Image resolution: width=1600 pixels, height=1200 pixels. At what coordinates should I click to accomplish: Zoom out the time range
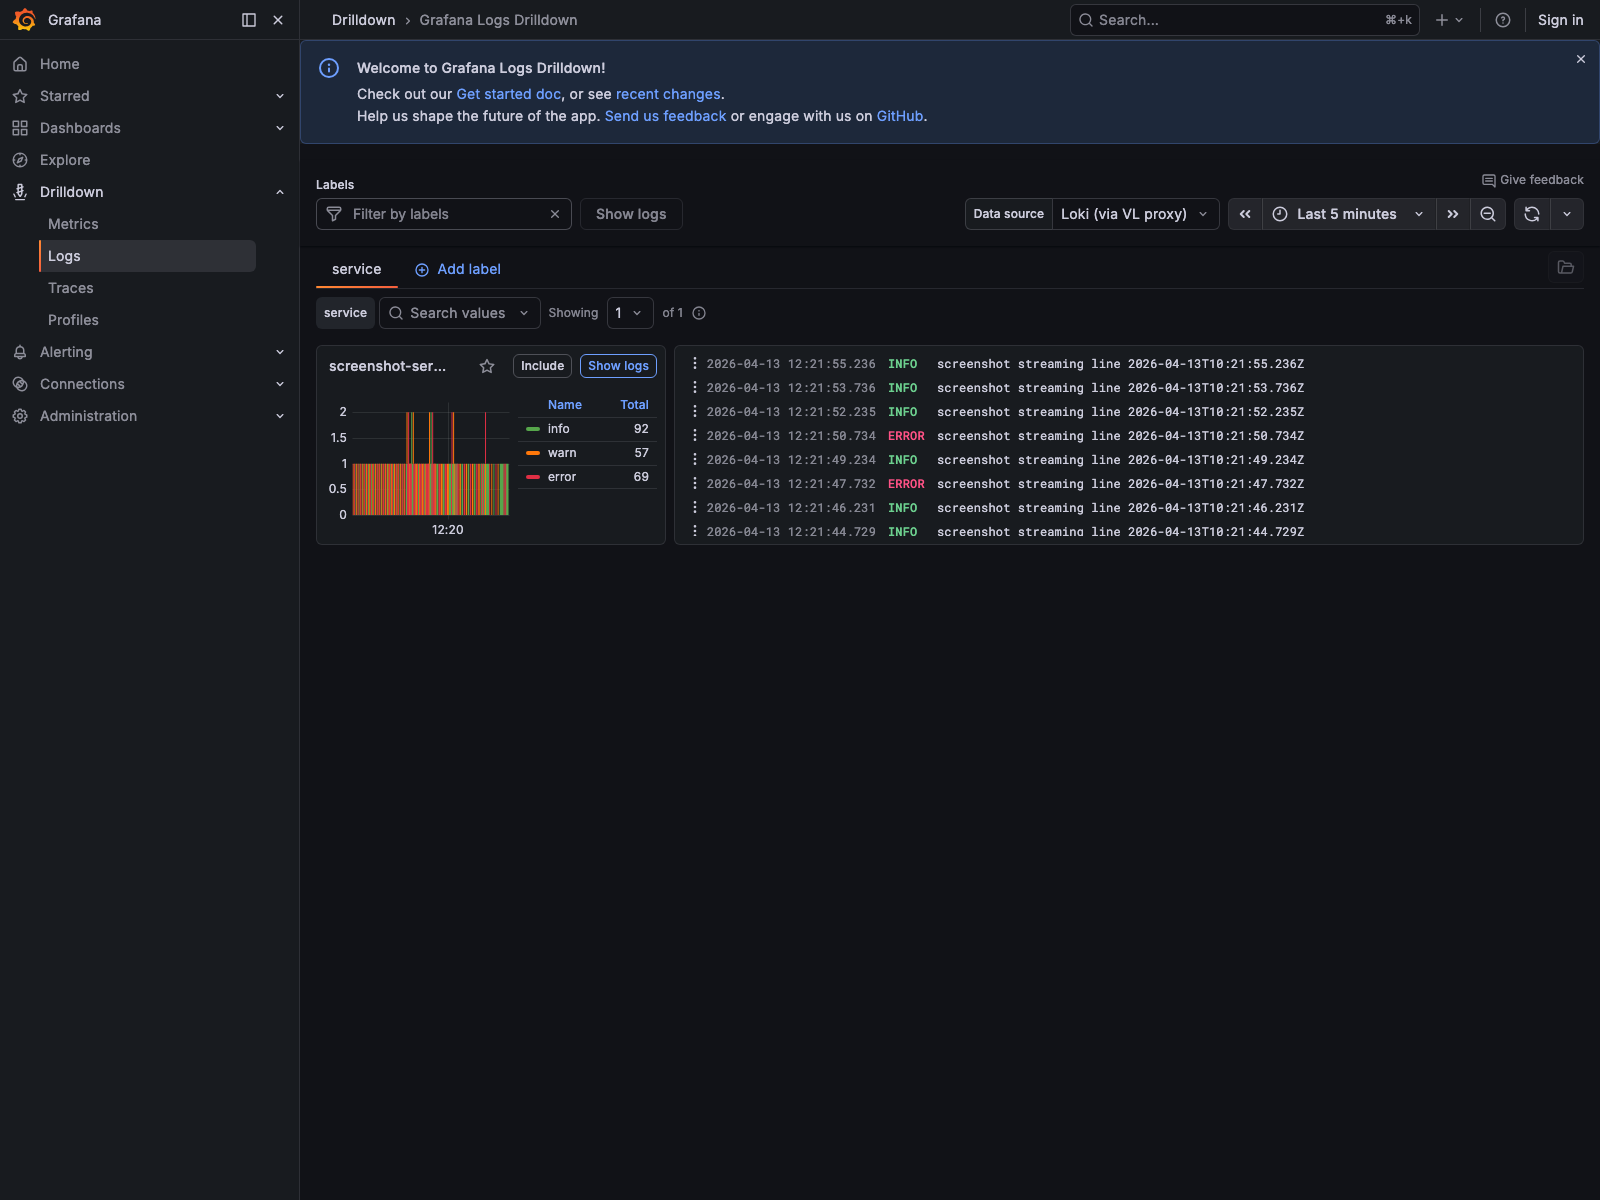[1488, 214]
